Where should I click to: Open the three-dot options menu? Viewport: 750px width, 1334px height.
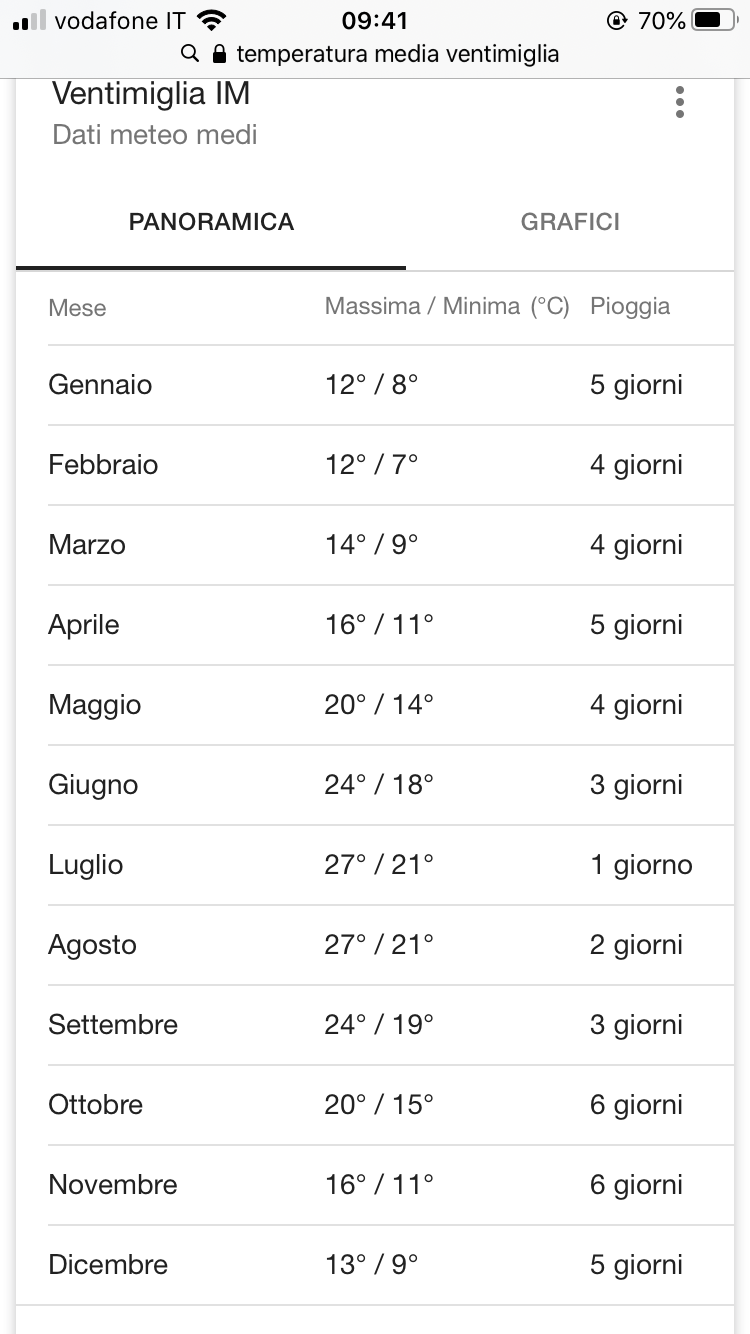(x=680, y=102)
